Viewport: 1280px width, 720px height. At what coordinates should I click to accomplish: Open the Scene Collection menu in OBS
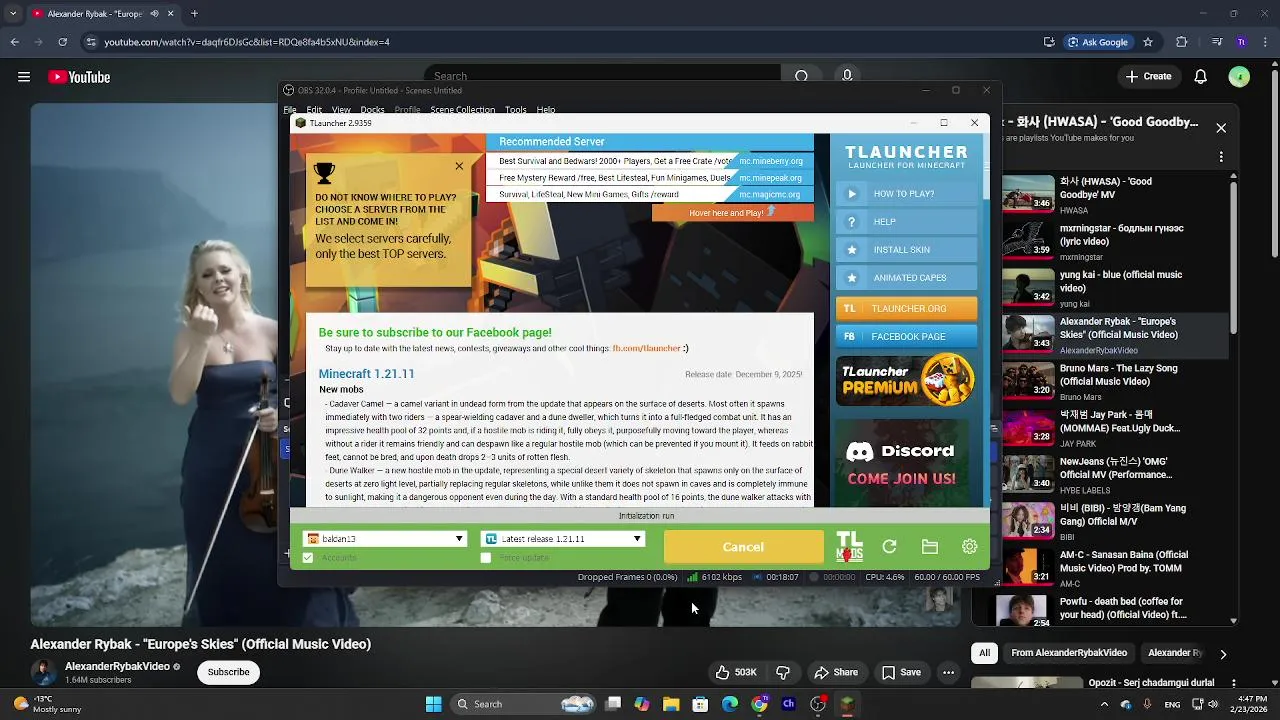point(462,110)
